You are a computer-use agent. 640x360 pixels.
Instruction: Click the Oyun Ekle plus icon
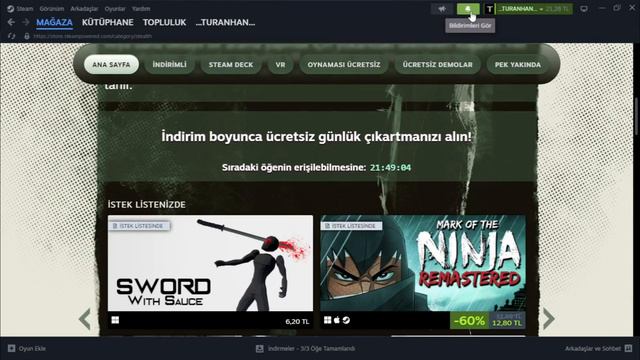click(x=11, y=348)
